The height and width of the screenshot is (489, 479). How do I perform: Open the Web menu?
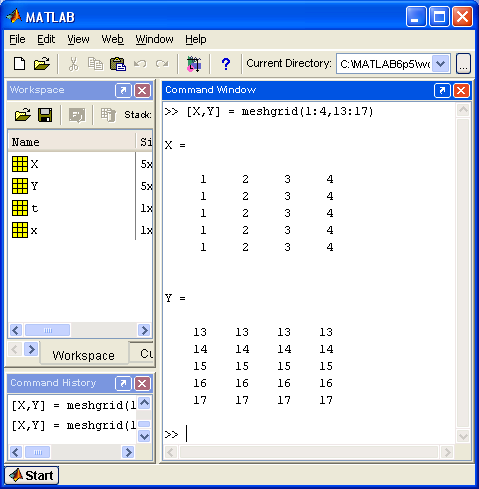pos(112,39)
